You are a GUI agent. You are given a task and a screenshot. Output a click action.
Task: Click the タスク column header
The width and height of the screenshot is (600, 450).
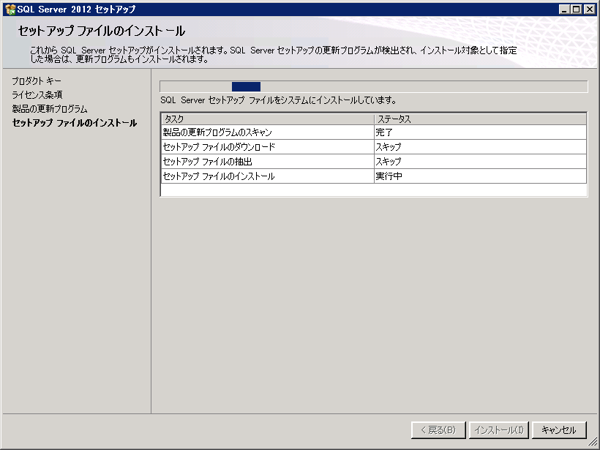click(x=267, y=119)
